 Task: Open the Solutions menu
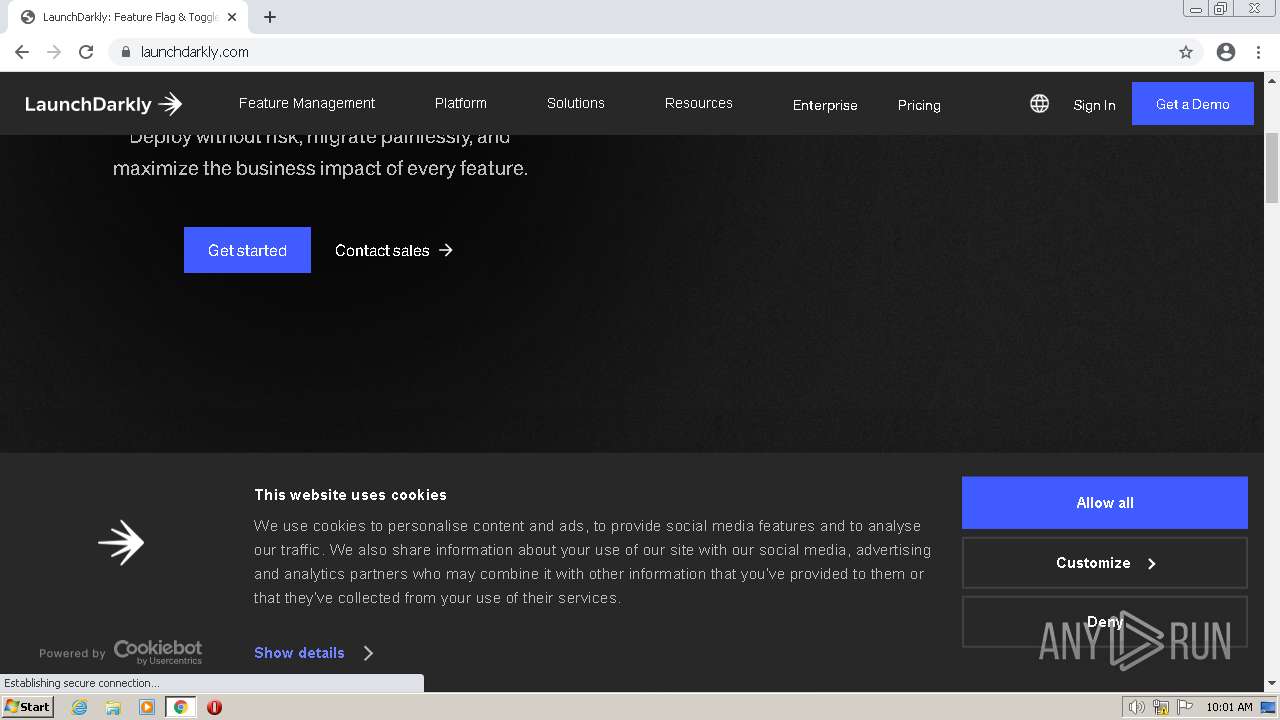pyautogui.click(x=576, y=103)
